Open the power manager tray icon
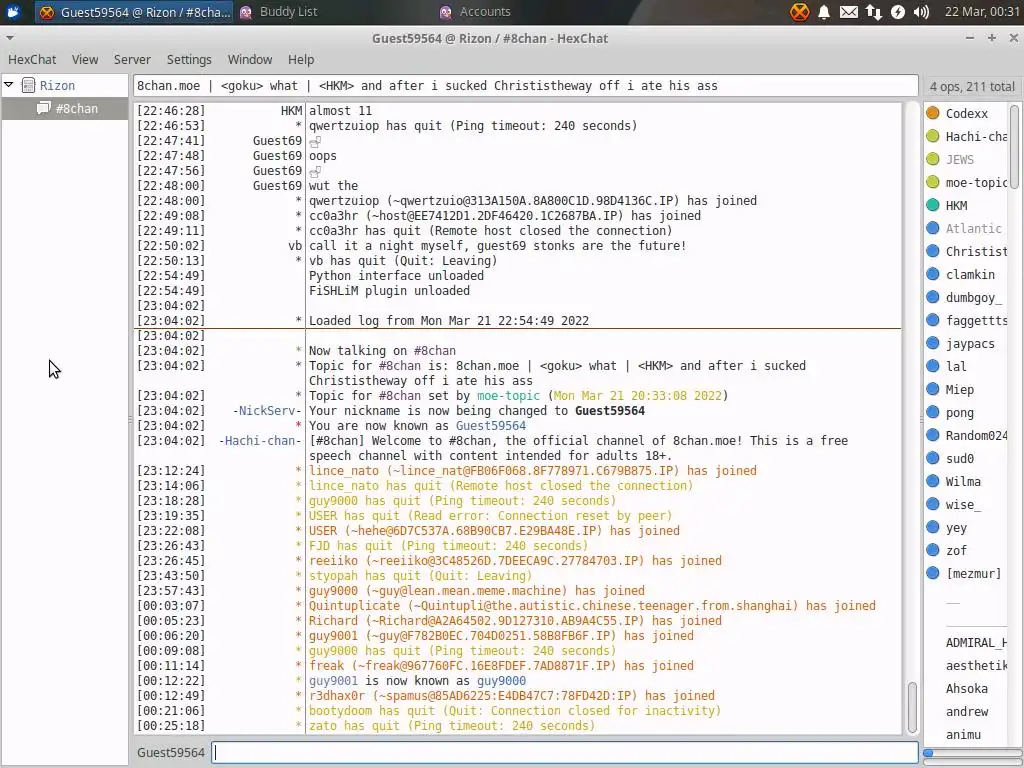The height and width of the screenshot is (768, 1024). (x=898, y=12)
